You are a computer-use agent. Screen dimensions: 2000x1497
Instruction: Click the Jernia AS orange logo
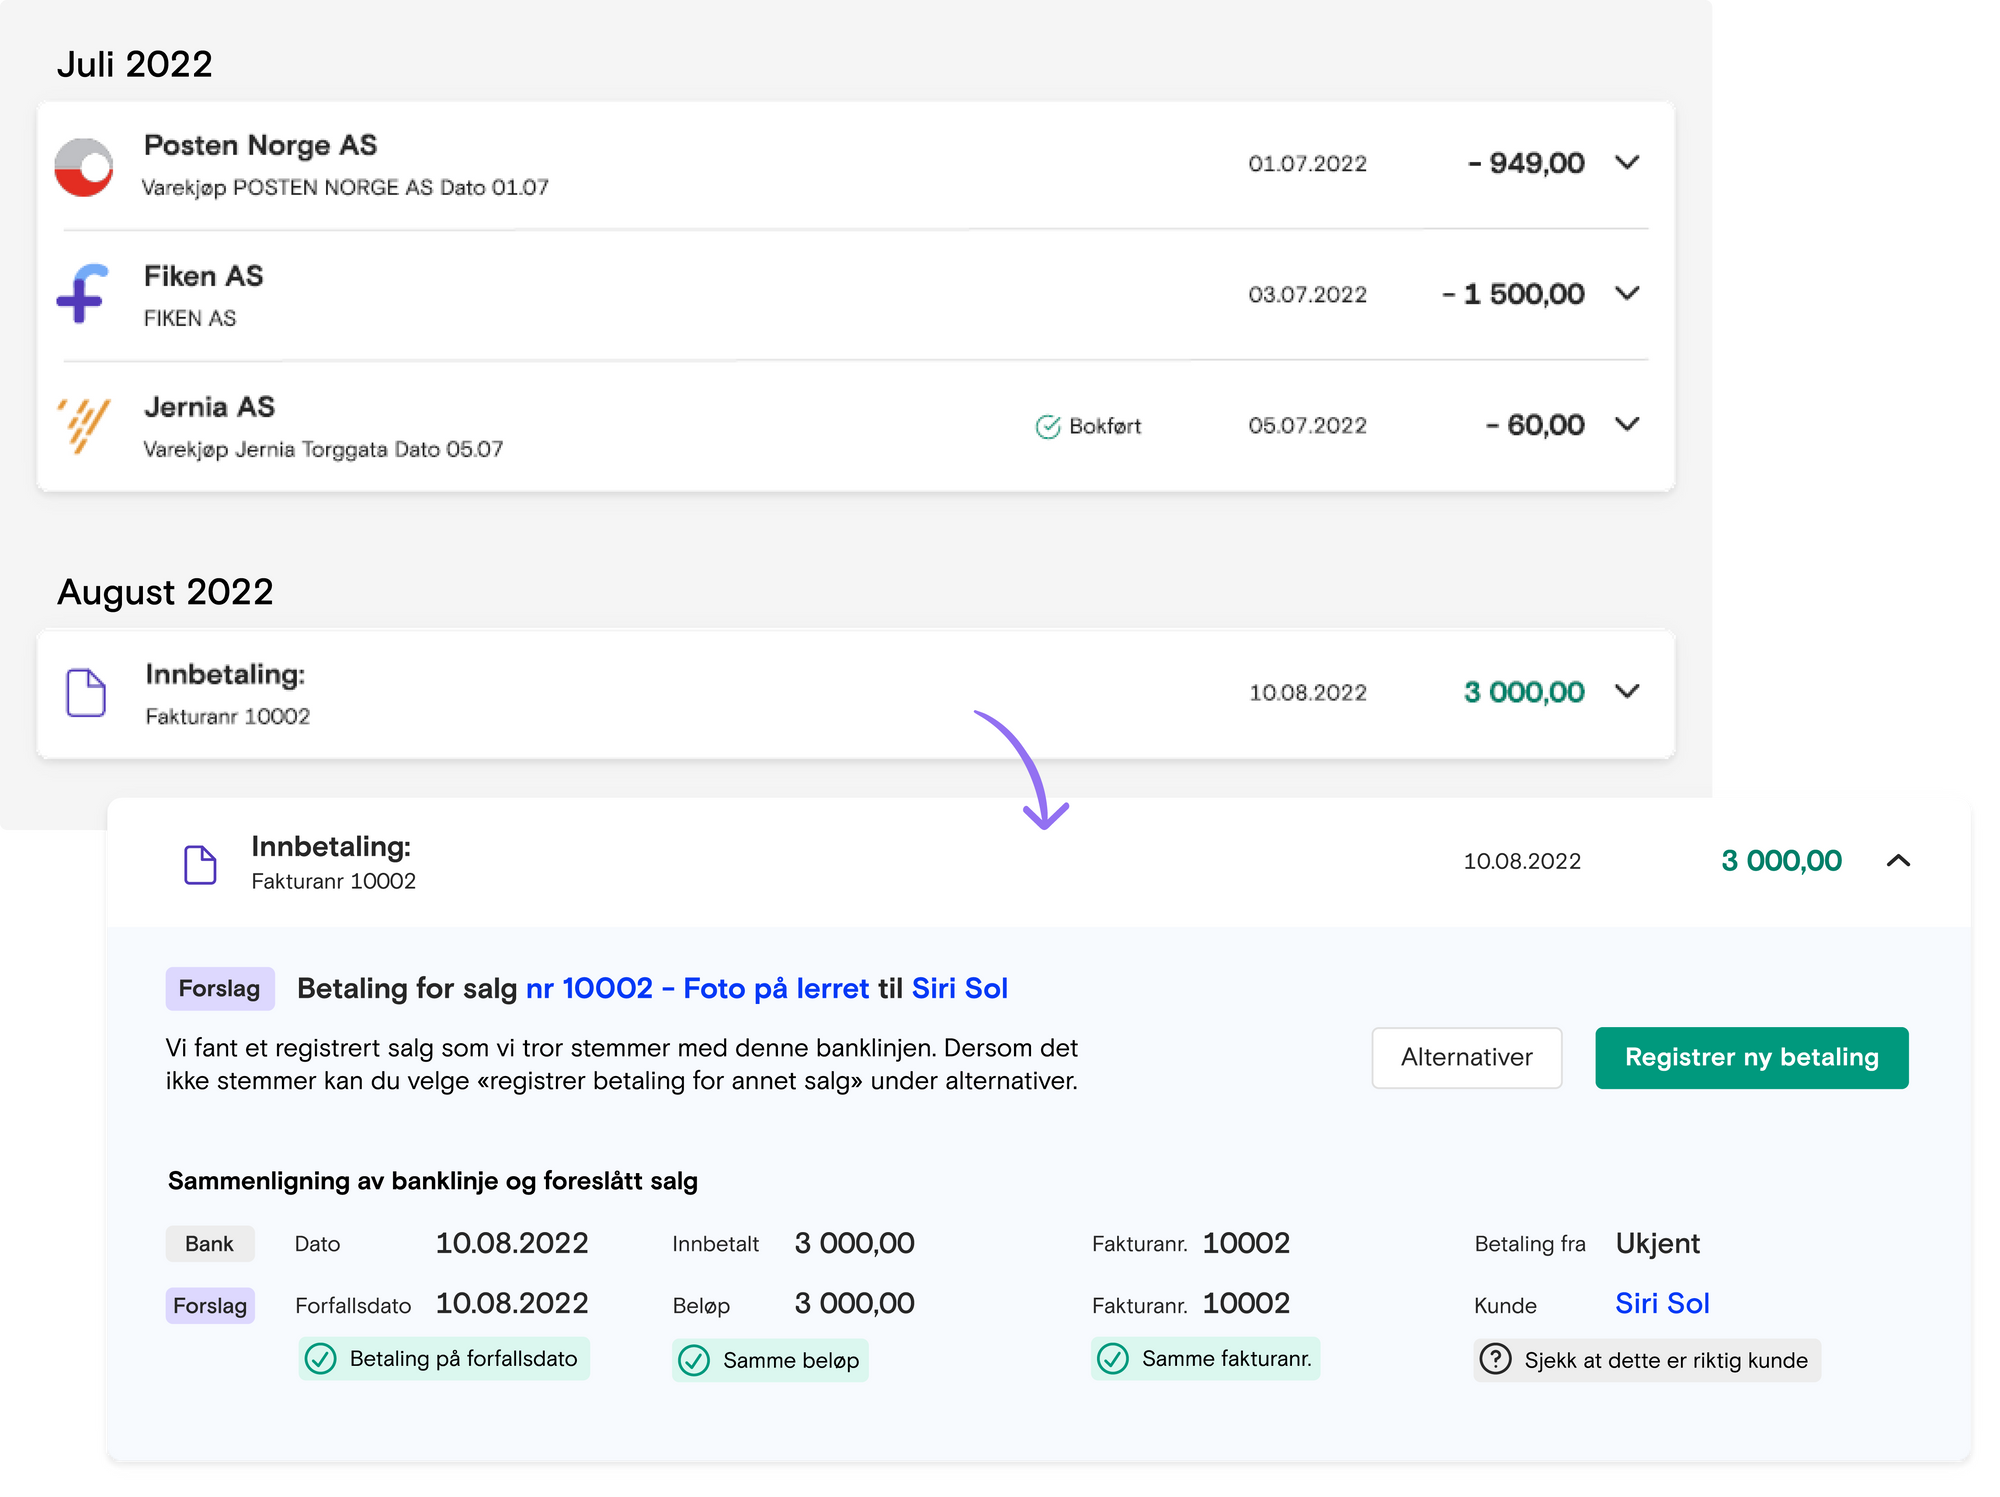[x=84, y=424]
